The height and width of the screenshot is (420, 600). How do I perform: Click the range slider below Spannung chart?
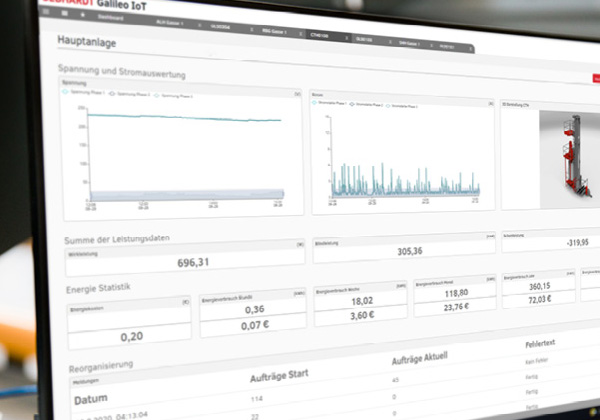pyautogui.click(x=180, y=191)
